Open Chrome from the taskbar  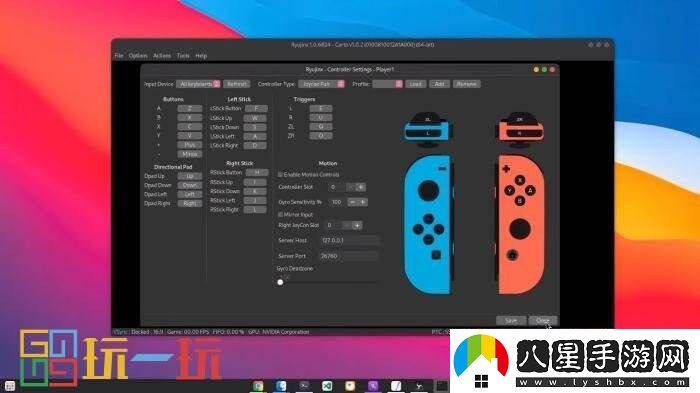click(258, 386)
